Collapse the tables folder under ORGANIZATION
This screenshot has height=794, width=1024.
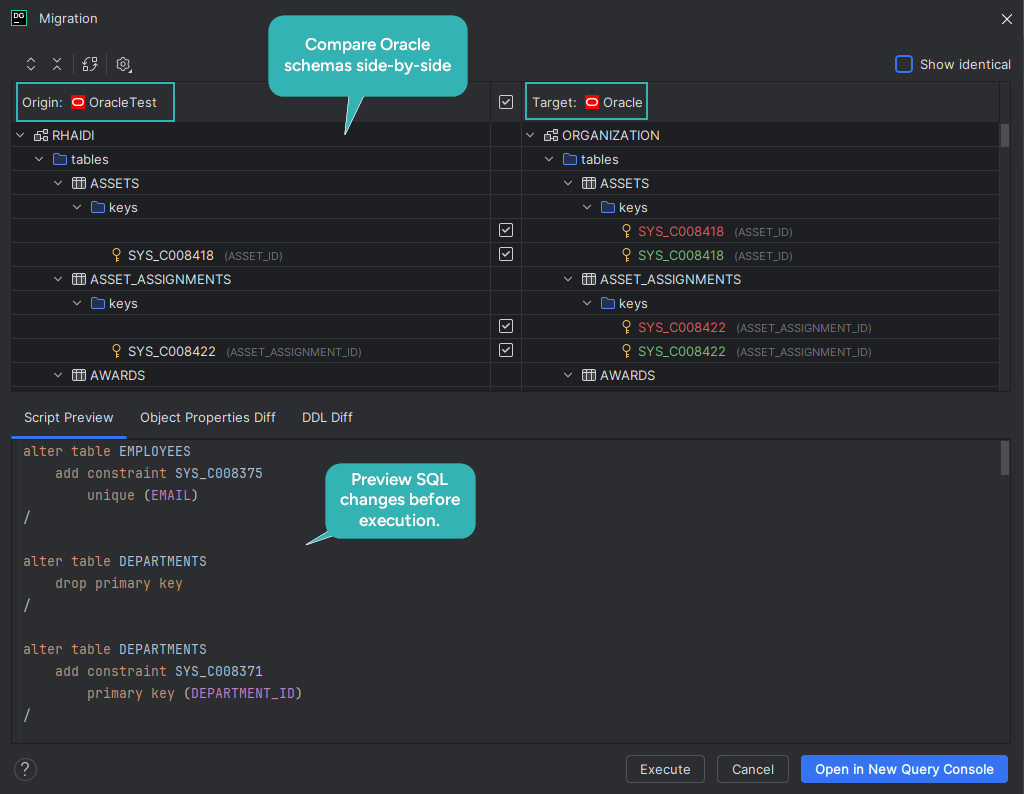(x=549, y=159)
